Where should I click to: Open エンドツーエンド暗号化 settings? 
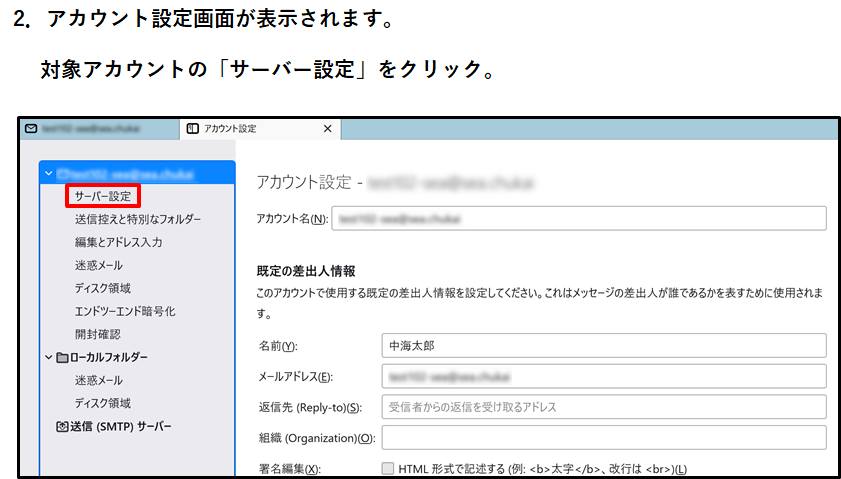click(x=124, y=311)
